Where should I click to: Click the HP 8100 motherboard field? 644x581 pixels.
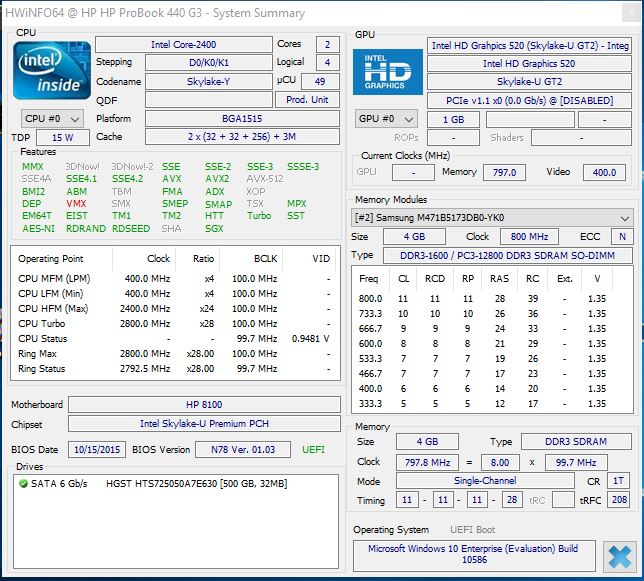point(204,404)
